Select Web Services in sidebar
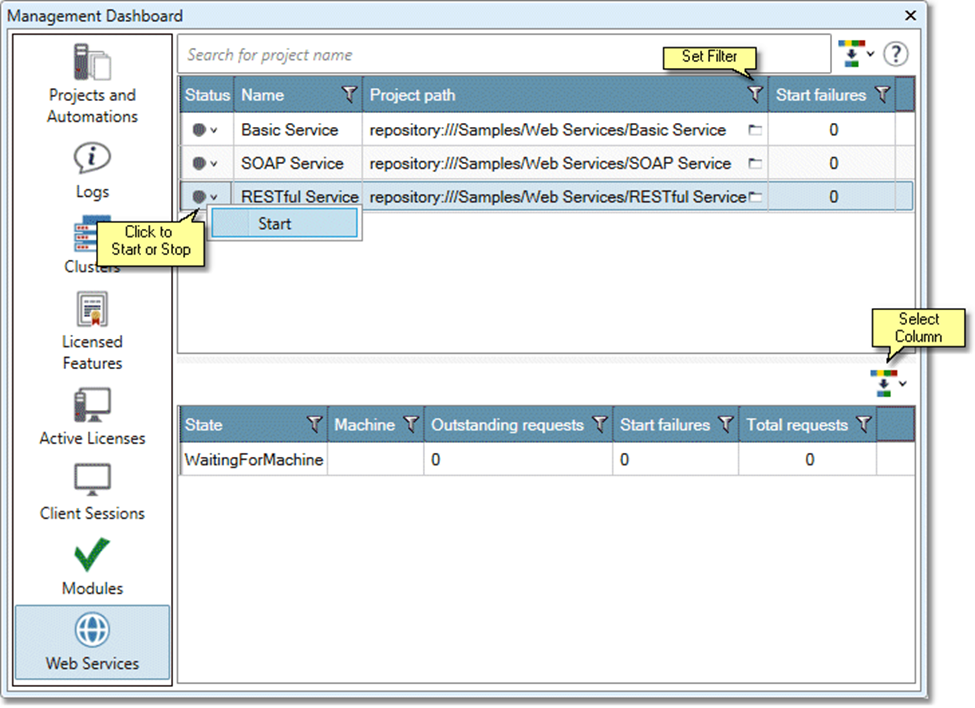This screenshot has width=975, height=708. [x=92, y=641]
